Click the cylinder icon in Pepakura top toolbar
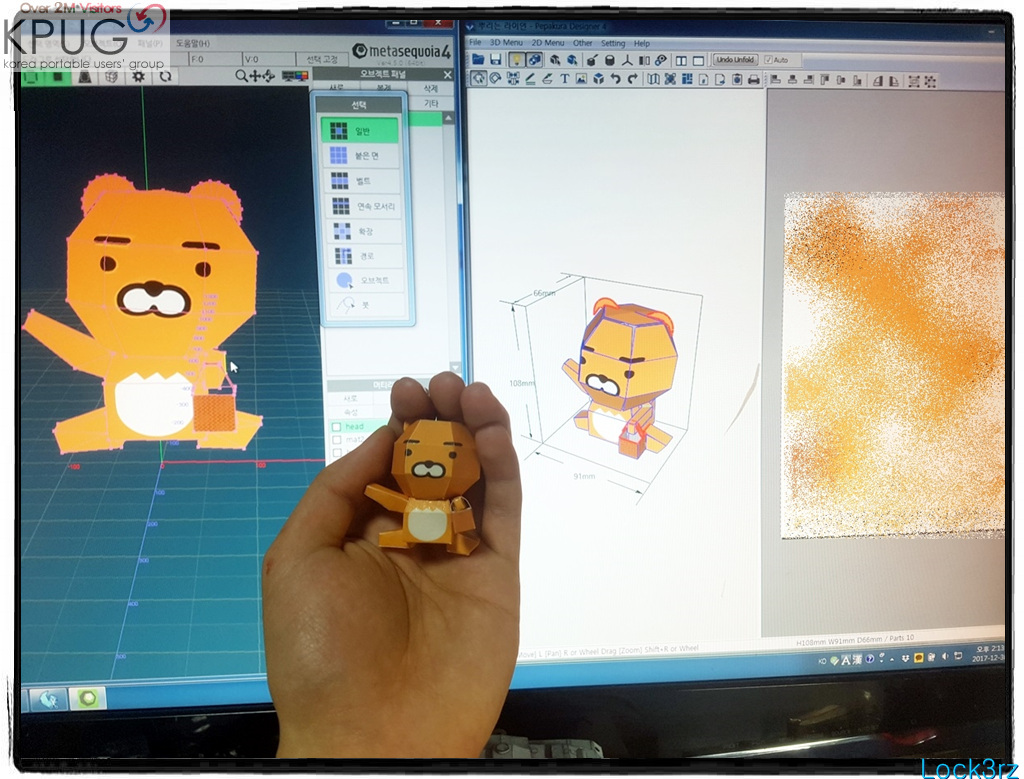Viewport: 1024px width, 779px height. coord(609,60)
